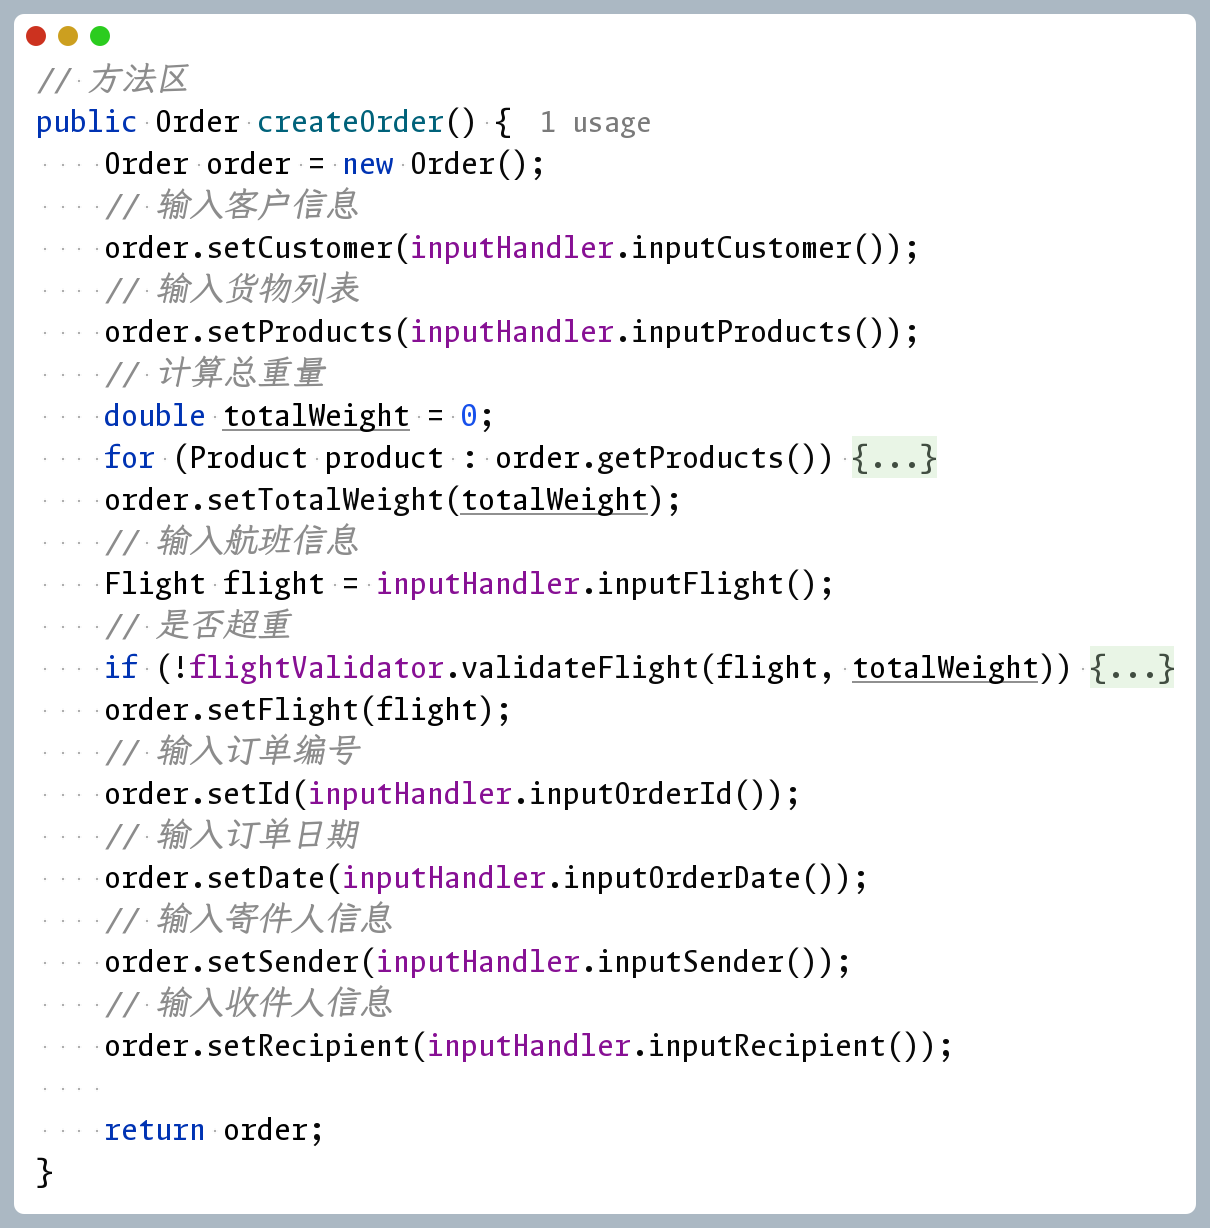Click the 'public' keyword
1210x1228 pixels.
[x=86, y=122]
